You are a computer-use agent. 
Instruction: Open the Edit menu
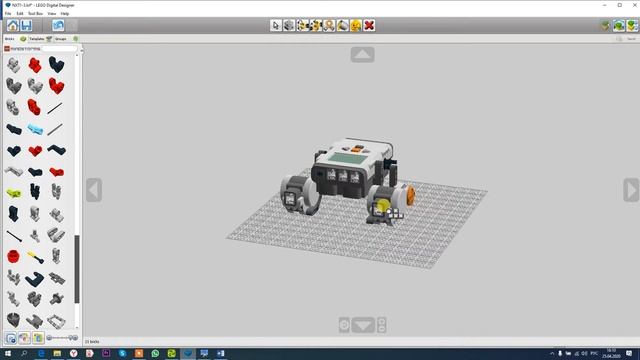click(x=20, y=13)
